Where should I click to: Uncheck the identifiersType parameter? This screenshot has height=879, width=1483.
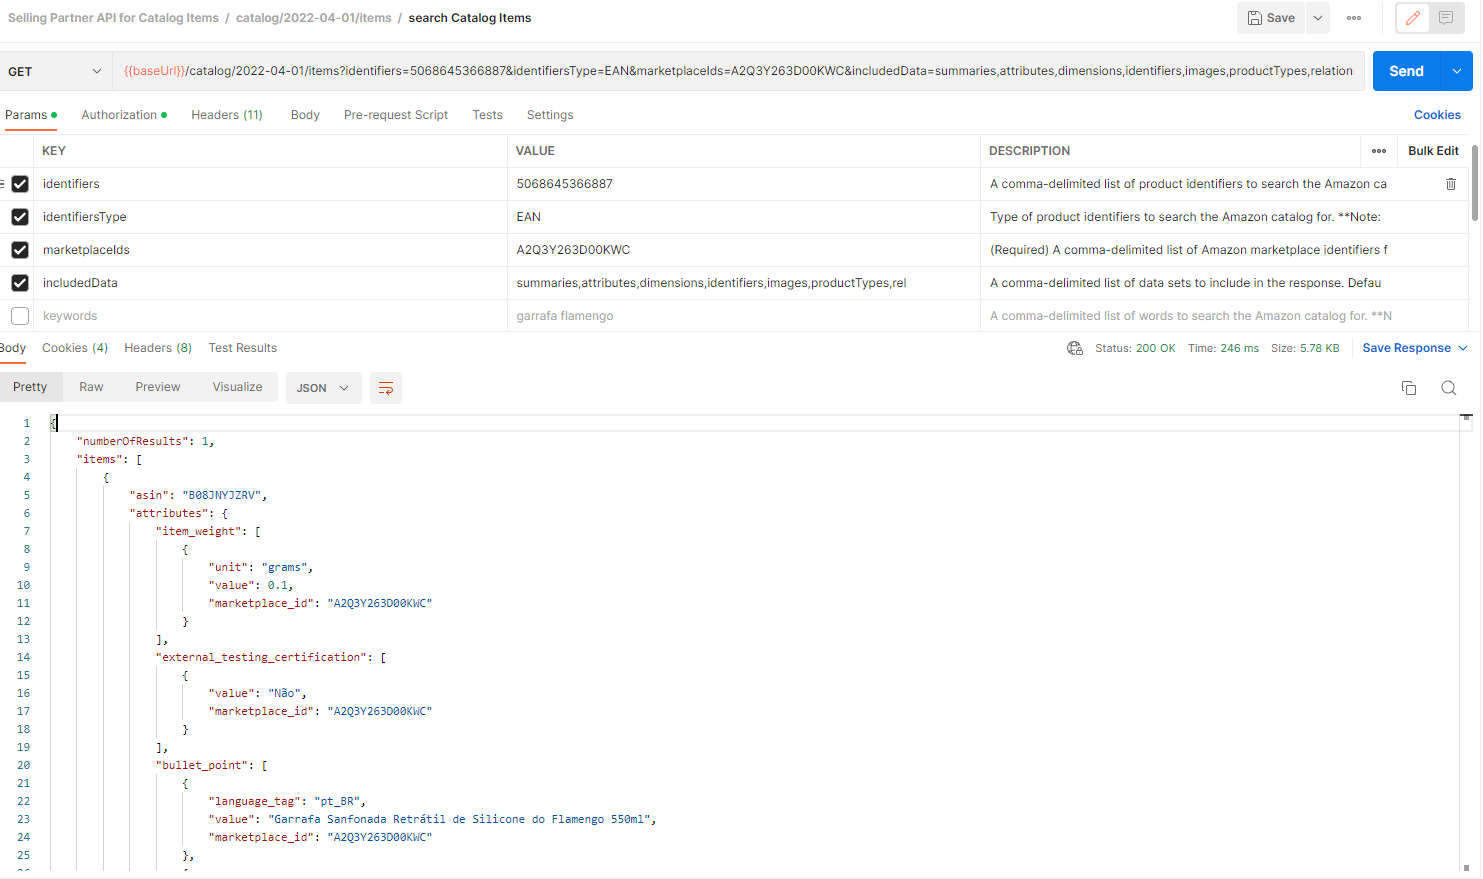20,217
